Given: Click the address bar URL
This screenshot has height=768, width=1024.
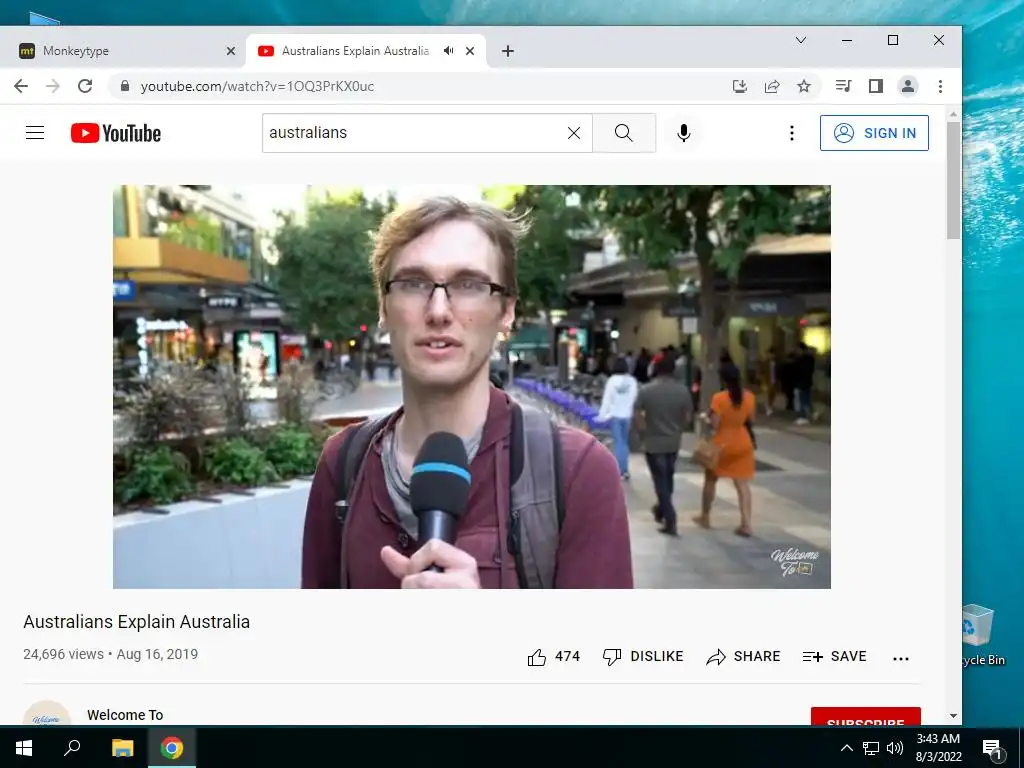Looking at the screenshot, I should tap(257, 86).
